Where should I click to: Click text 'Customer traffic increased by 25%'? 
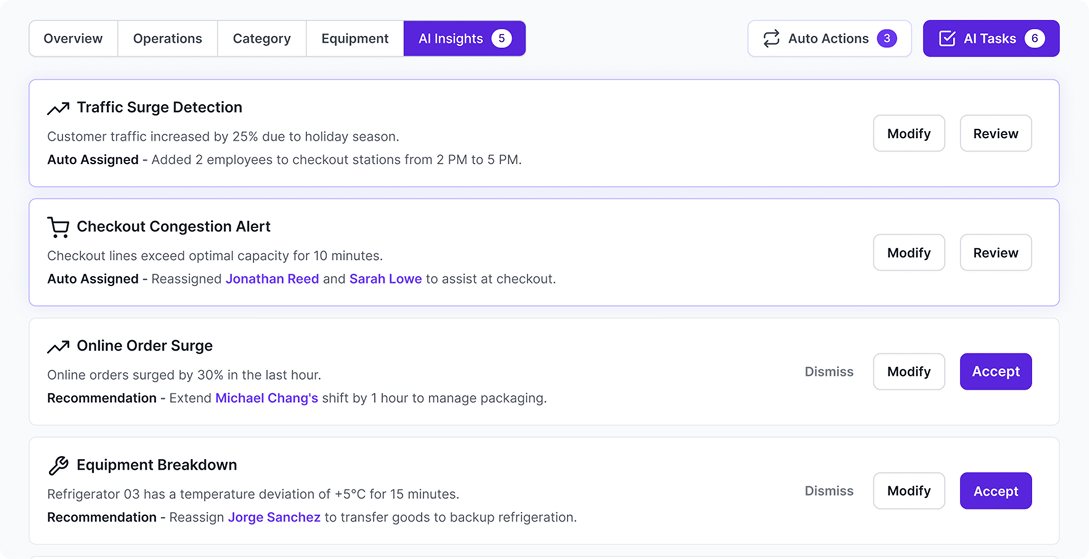coord(153,137)
